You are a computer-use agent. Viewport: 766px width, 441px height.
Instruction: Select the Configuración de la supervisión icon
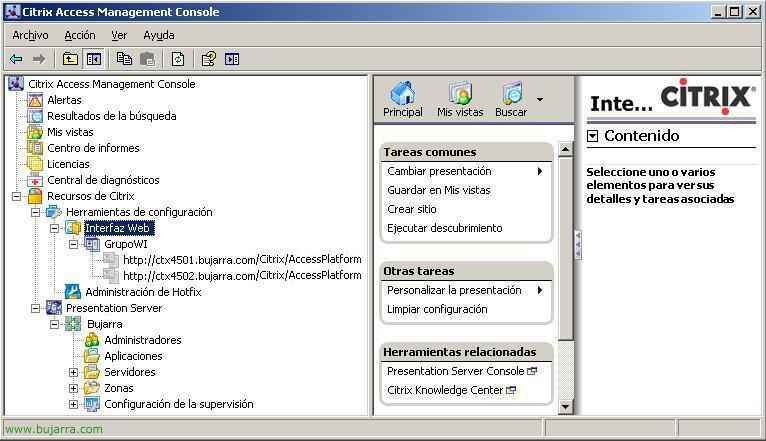click(x=92, y=404)
